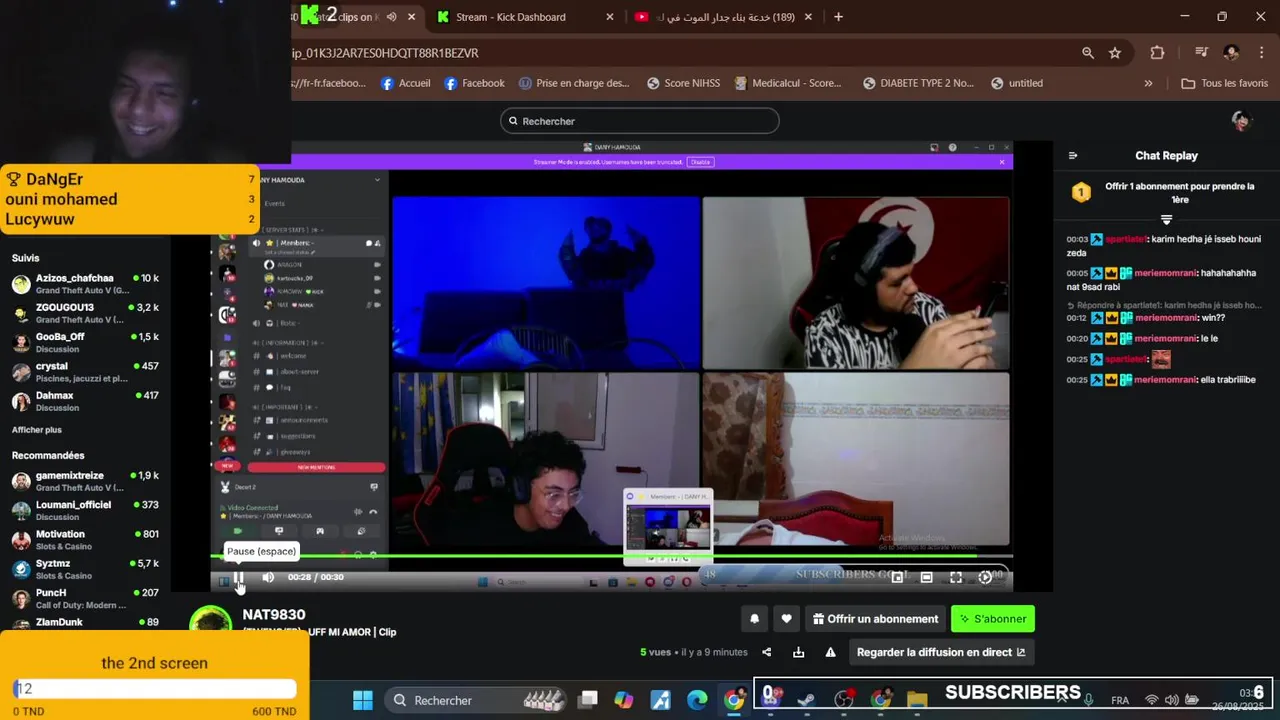Open the untitled bookmark
Image resolution: width=1280 pixels, height=720 pixels.
(1016, 84)
